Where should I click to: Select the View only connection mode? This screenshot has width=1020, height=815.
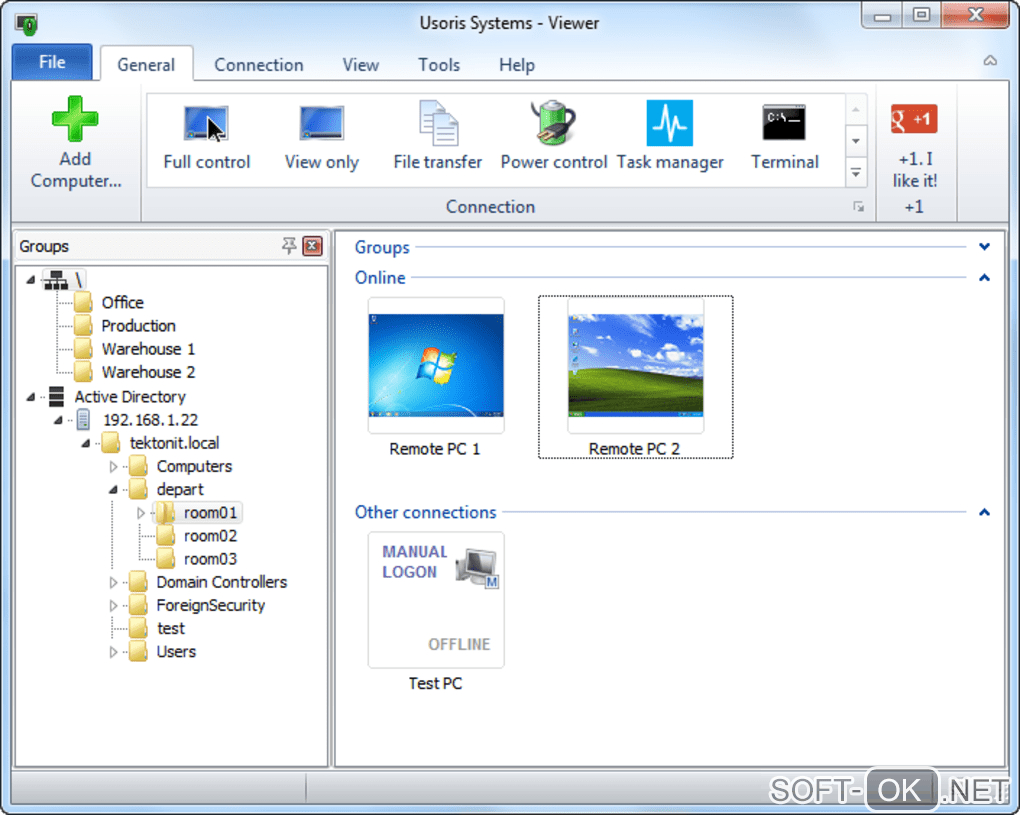pyautogui.click(x=321, y=137)
